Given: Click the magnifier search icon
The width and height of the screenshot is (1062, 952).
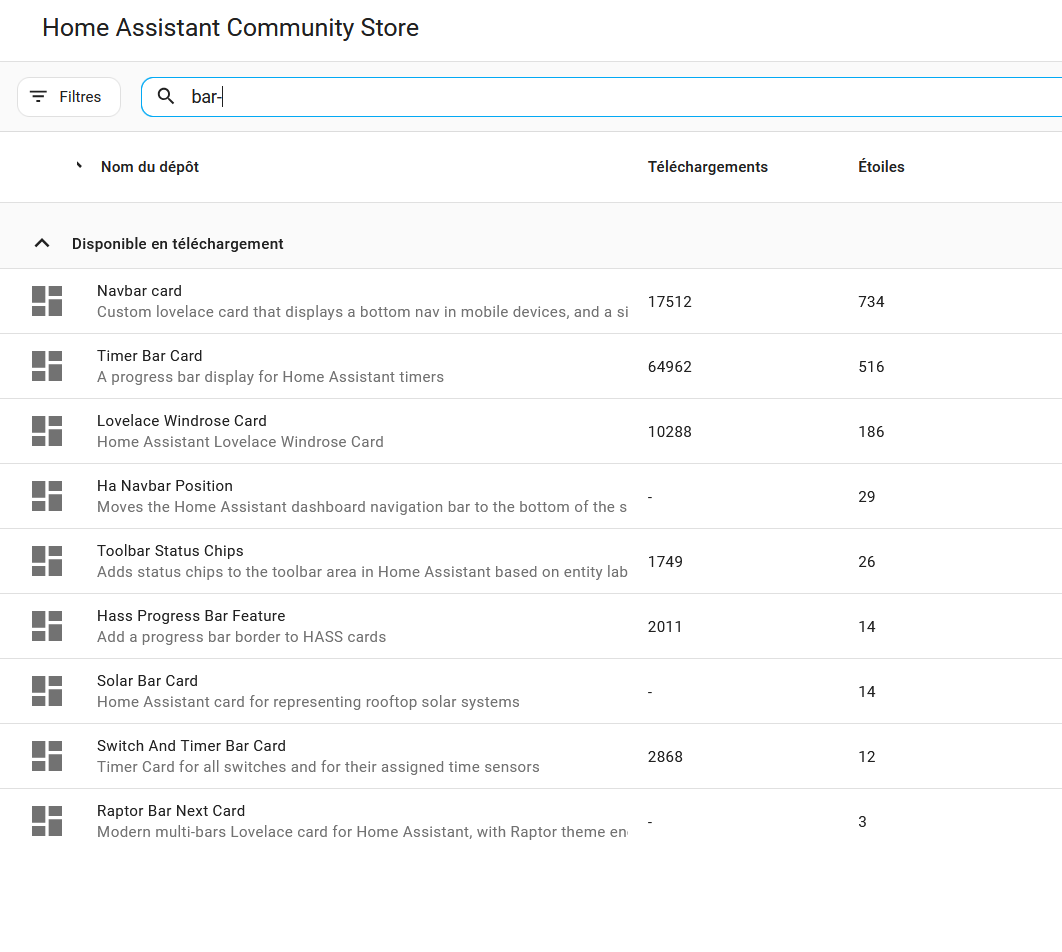Looking at the screenshot, I should [166, 97].
